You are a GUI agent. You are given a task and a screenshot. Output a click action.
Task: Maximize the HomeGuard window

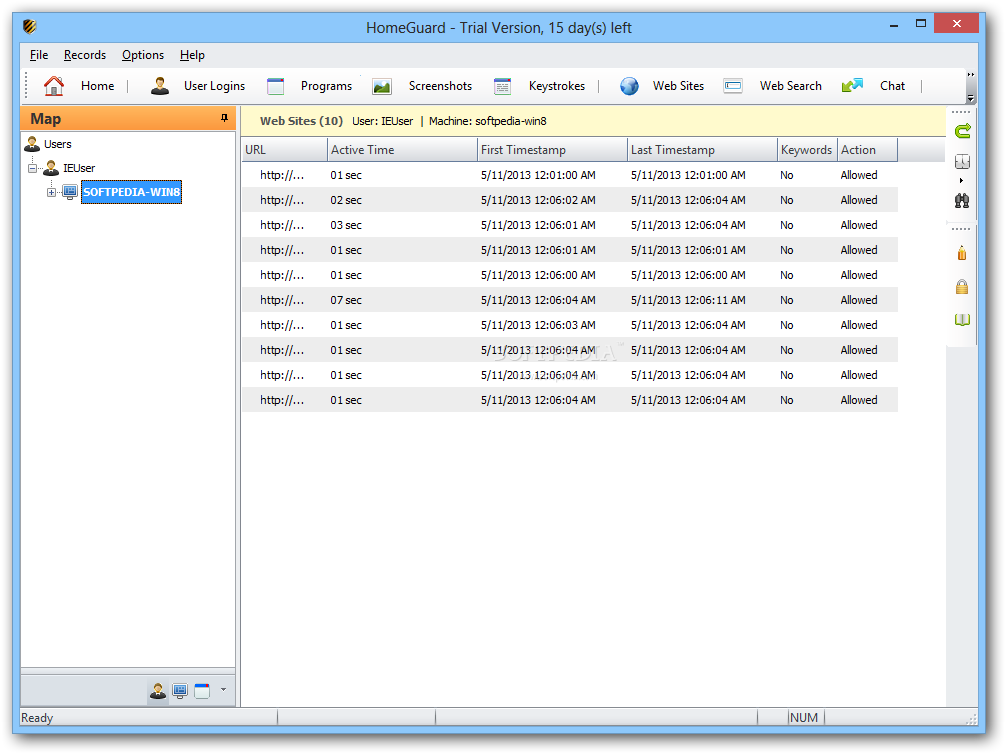pyautogui.click(x=921, y=24)
